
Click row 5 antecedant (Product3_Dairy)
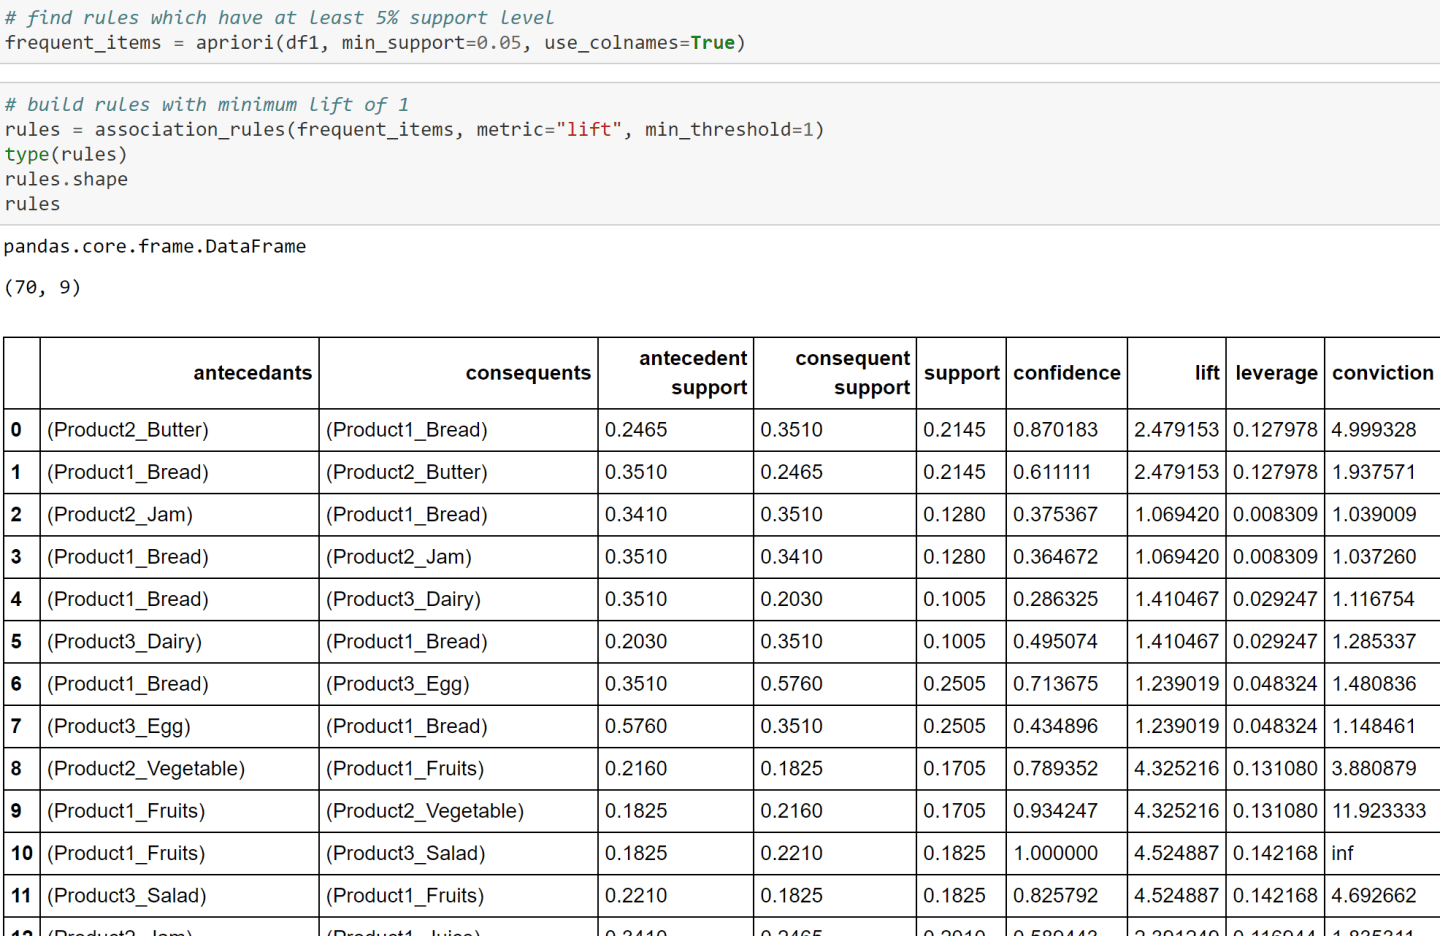click(x=124, y=642)
